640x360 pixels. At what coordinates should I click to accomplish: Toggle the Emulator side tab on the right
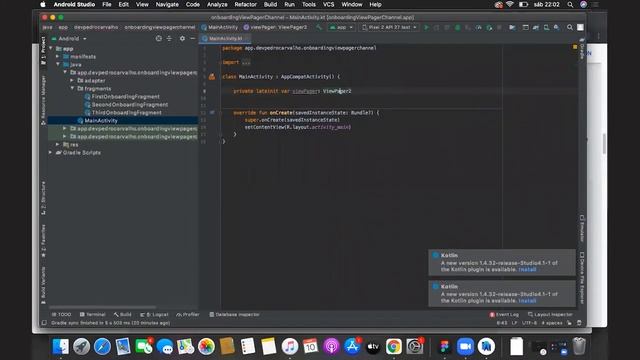coord(582,229)
